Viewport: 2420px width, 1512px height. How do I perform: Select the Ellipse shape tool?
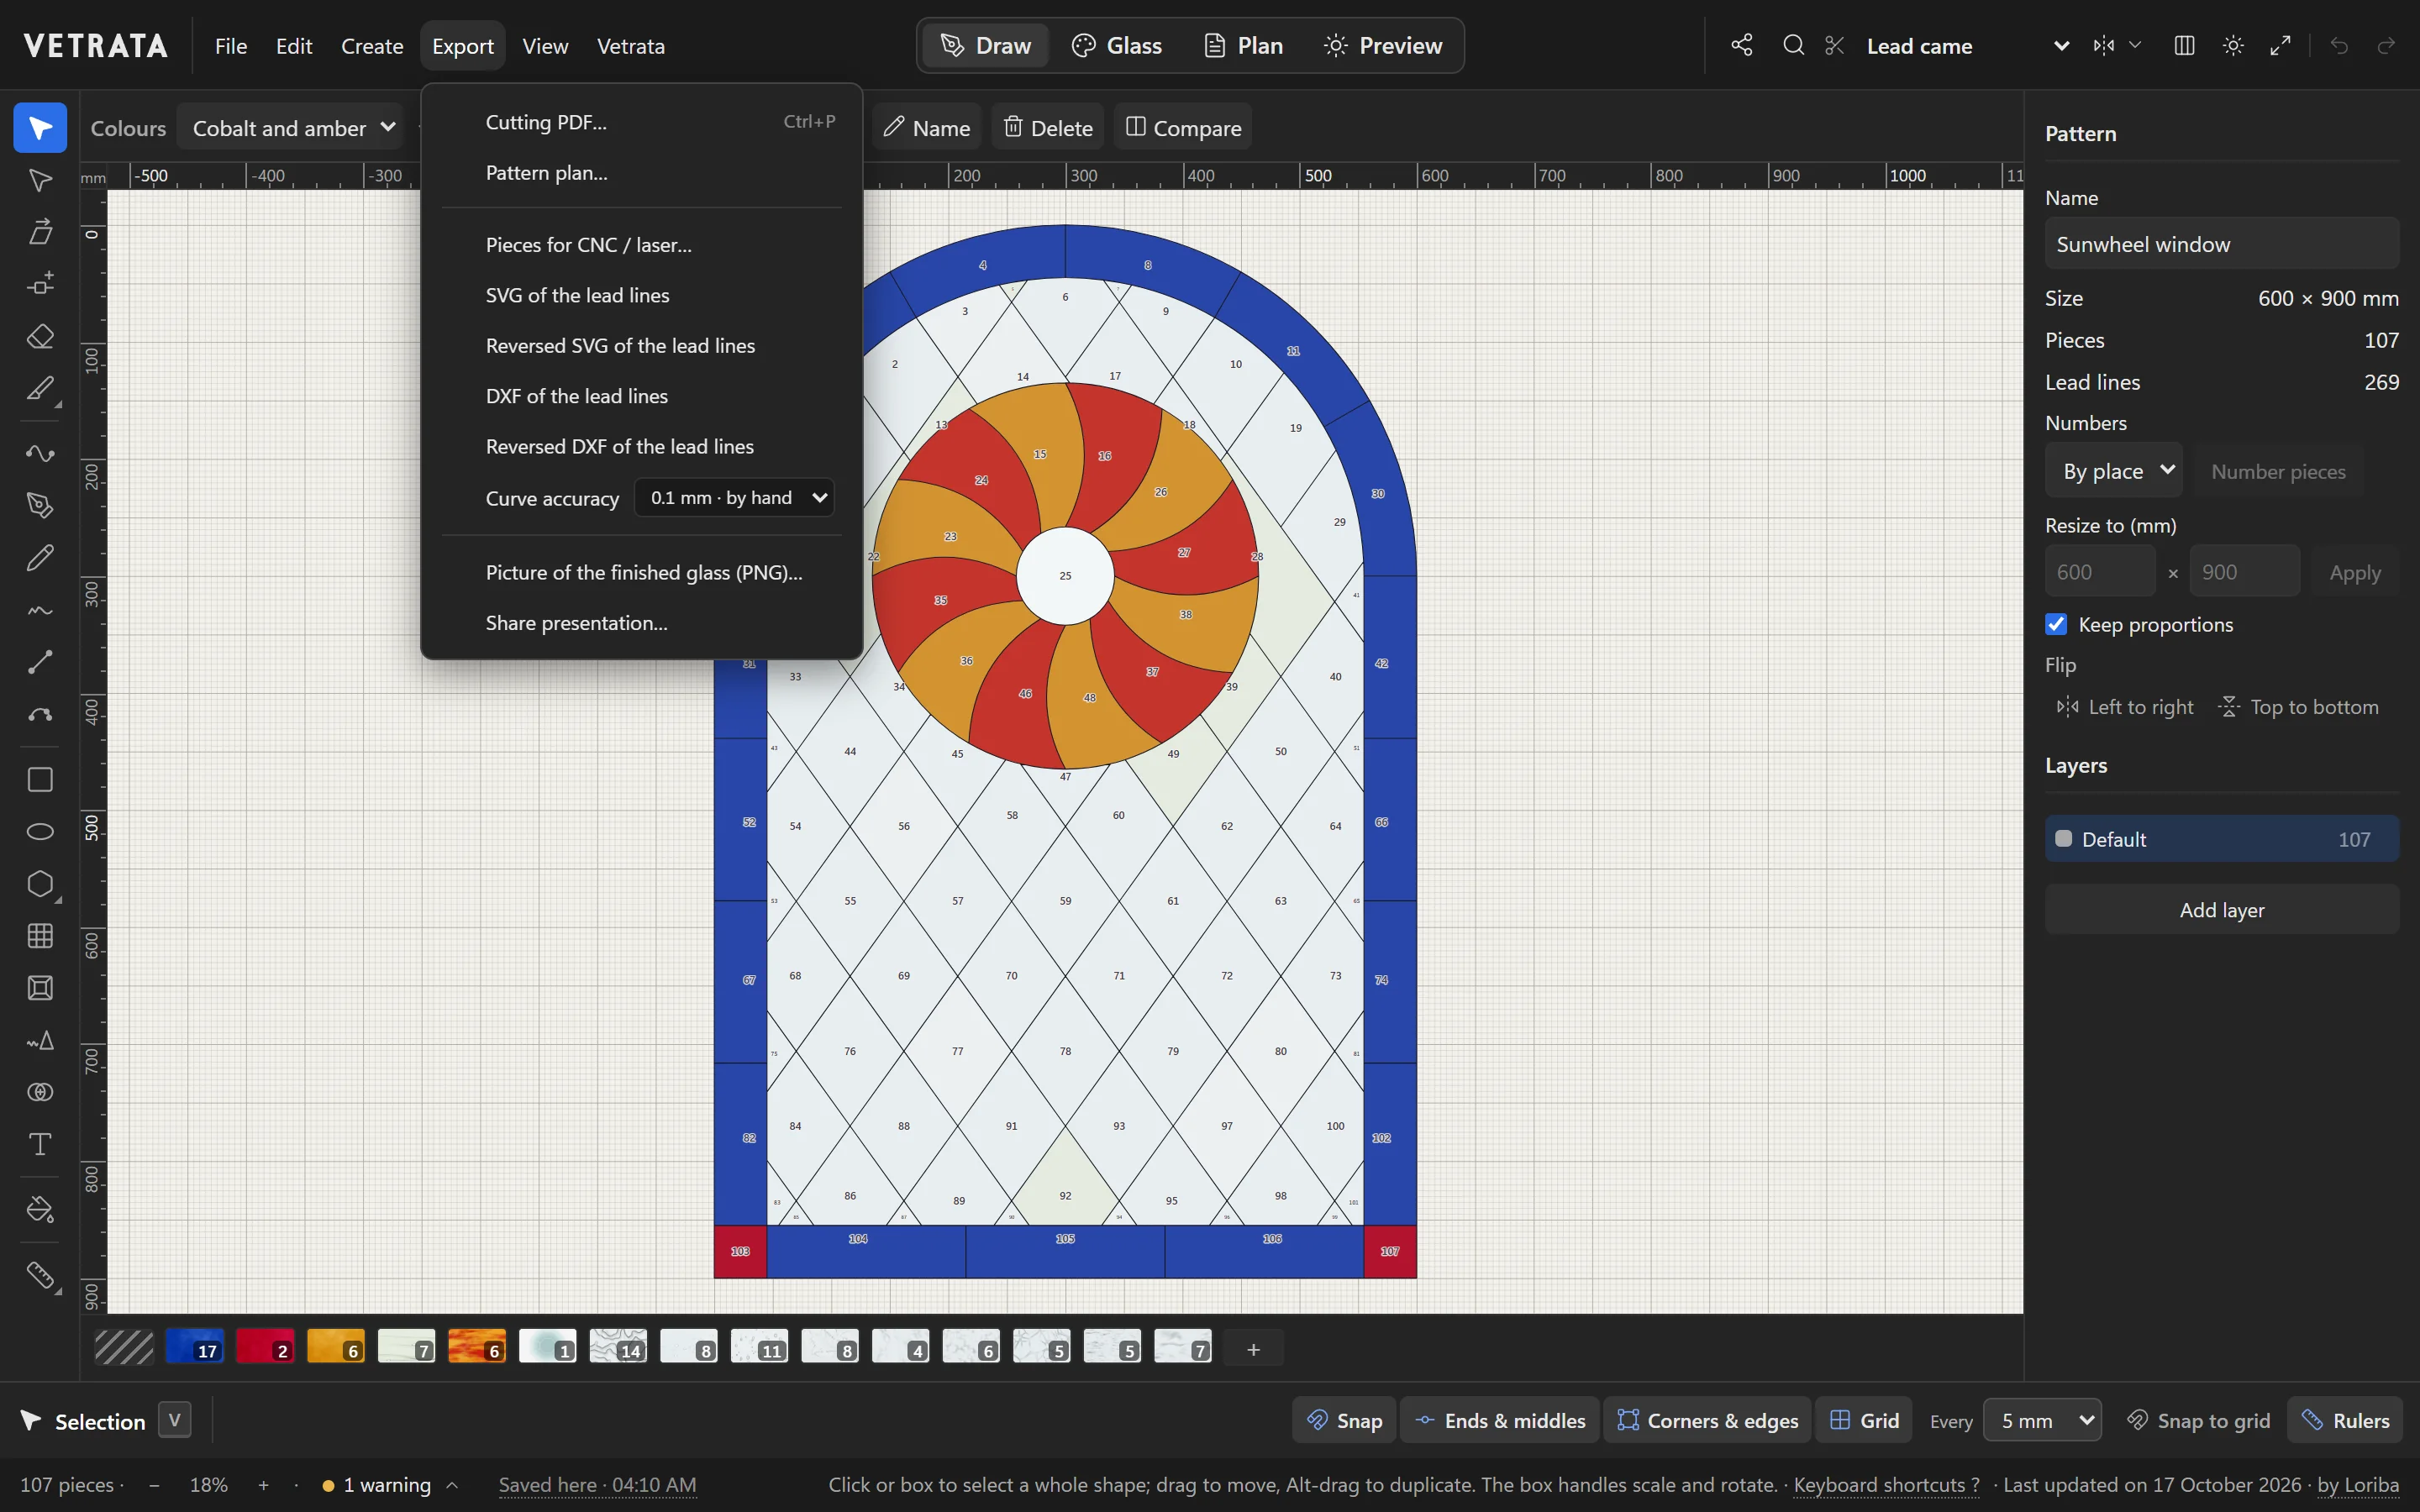(40, 831)
